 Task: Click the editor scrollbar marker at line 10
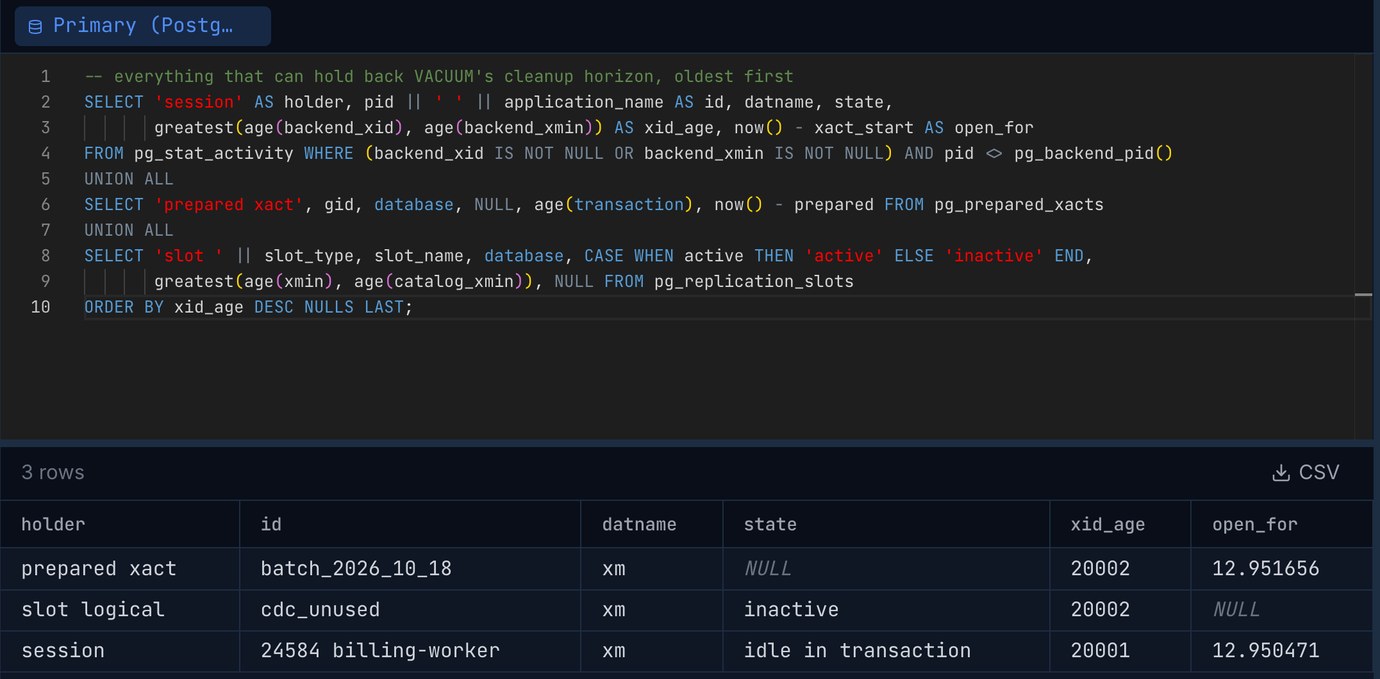click(1363, 295)
